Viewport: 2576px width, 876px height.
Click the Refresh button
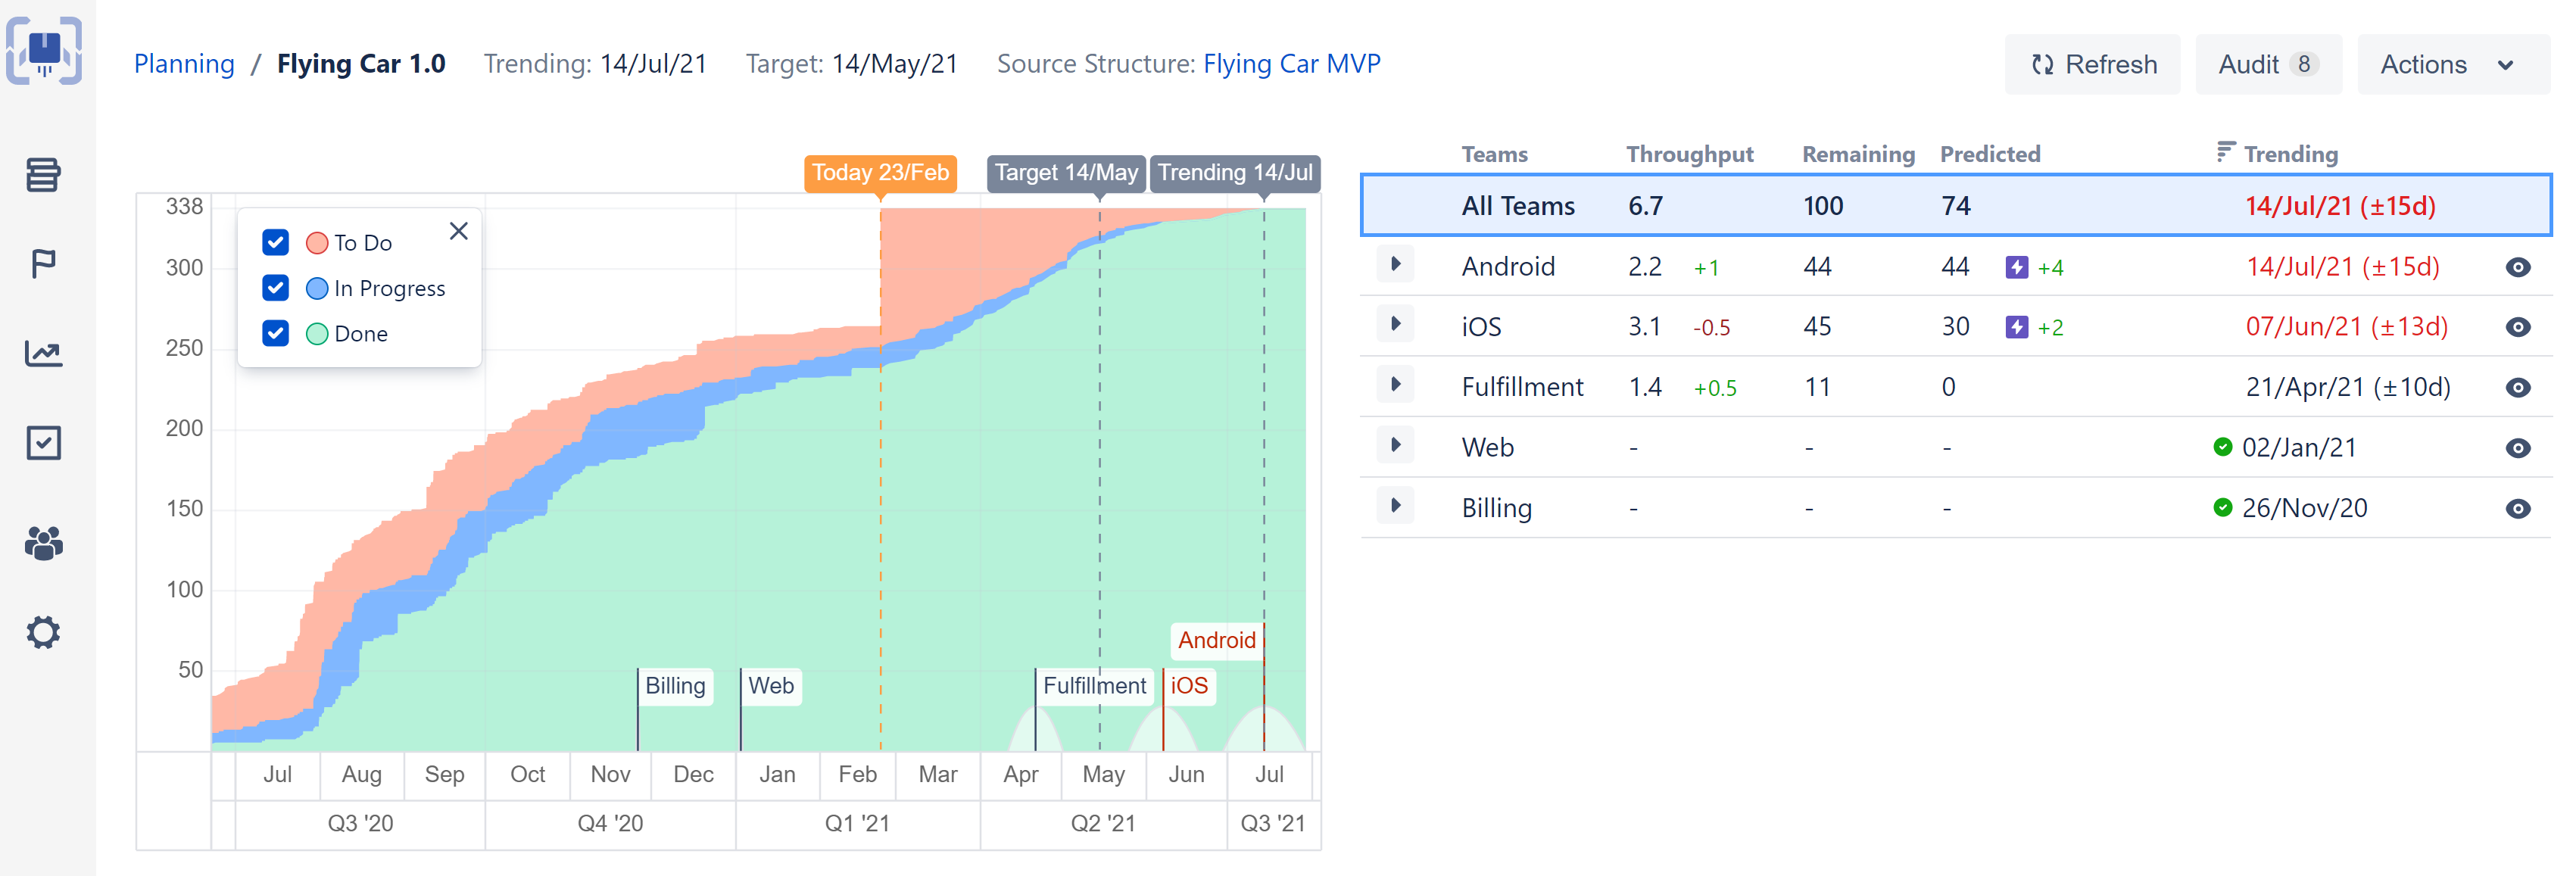2093,65
